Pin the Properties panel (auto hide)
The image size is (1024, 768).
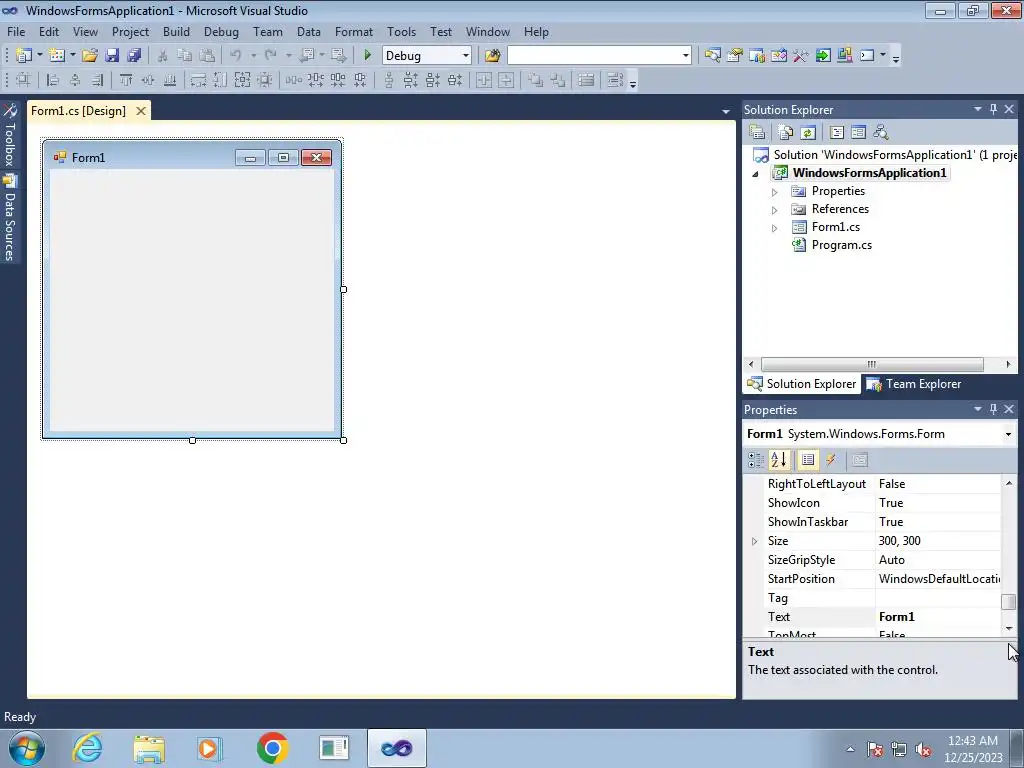[x=993, y=409]
